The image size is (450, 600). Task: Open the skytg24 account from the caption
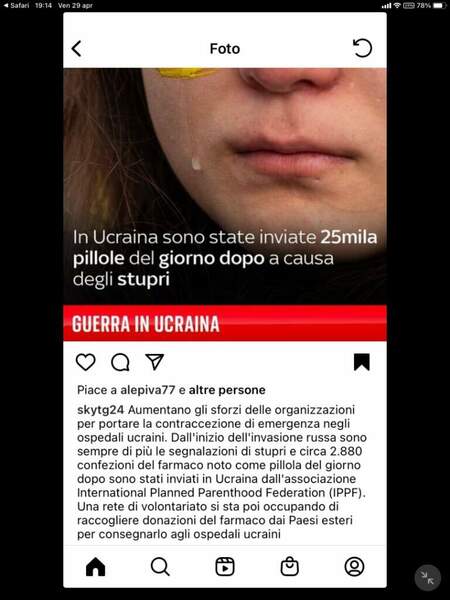101,410
